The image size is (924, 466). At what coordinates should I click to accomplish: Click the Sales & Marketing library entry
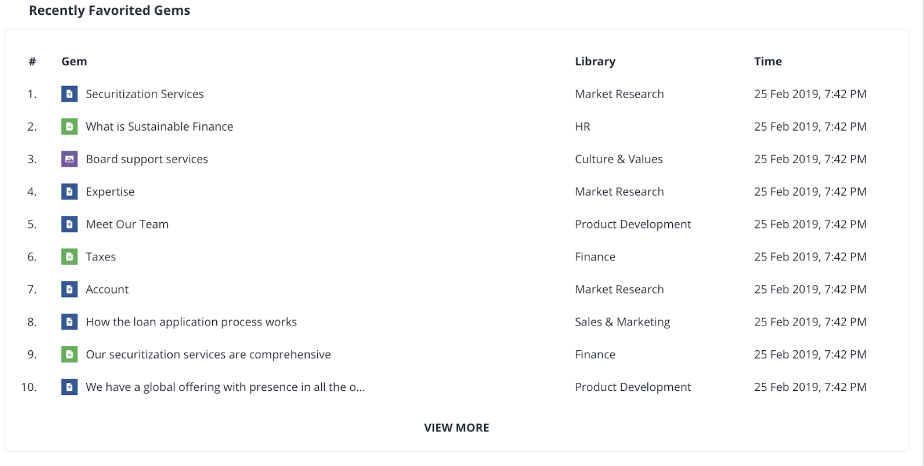(x=622, y=322)
